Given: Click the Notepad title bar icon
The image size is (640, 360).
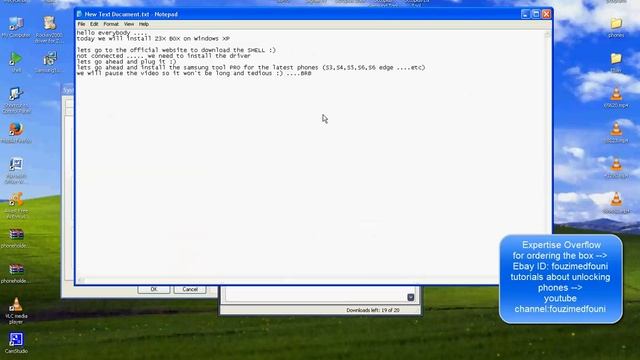Looking at the screenshot, I should pos(80,14).
